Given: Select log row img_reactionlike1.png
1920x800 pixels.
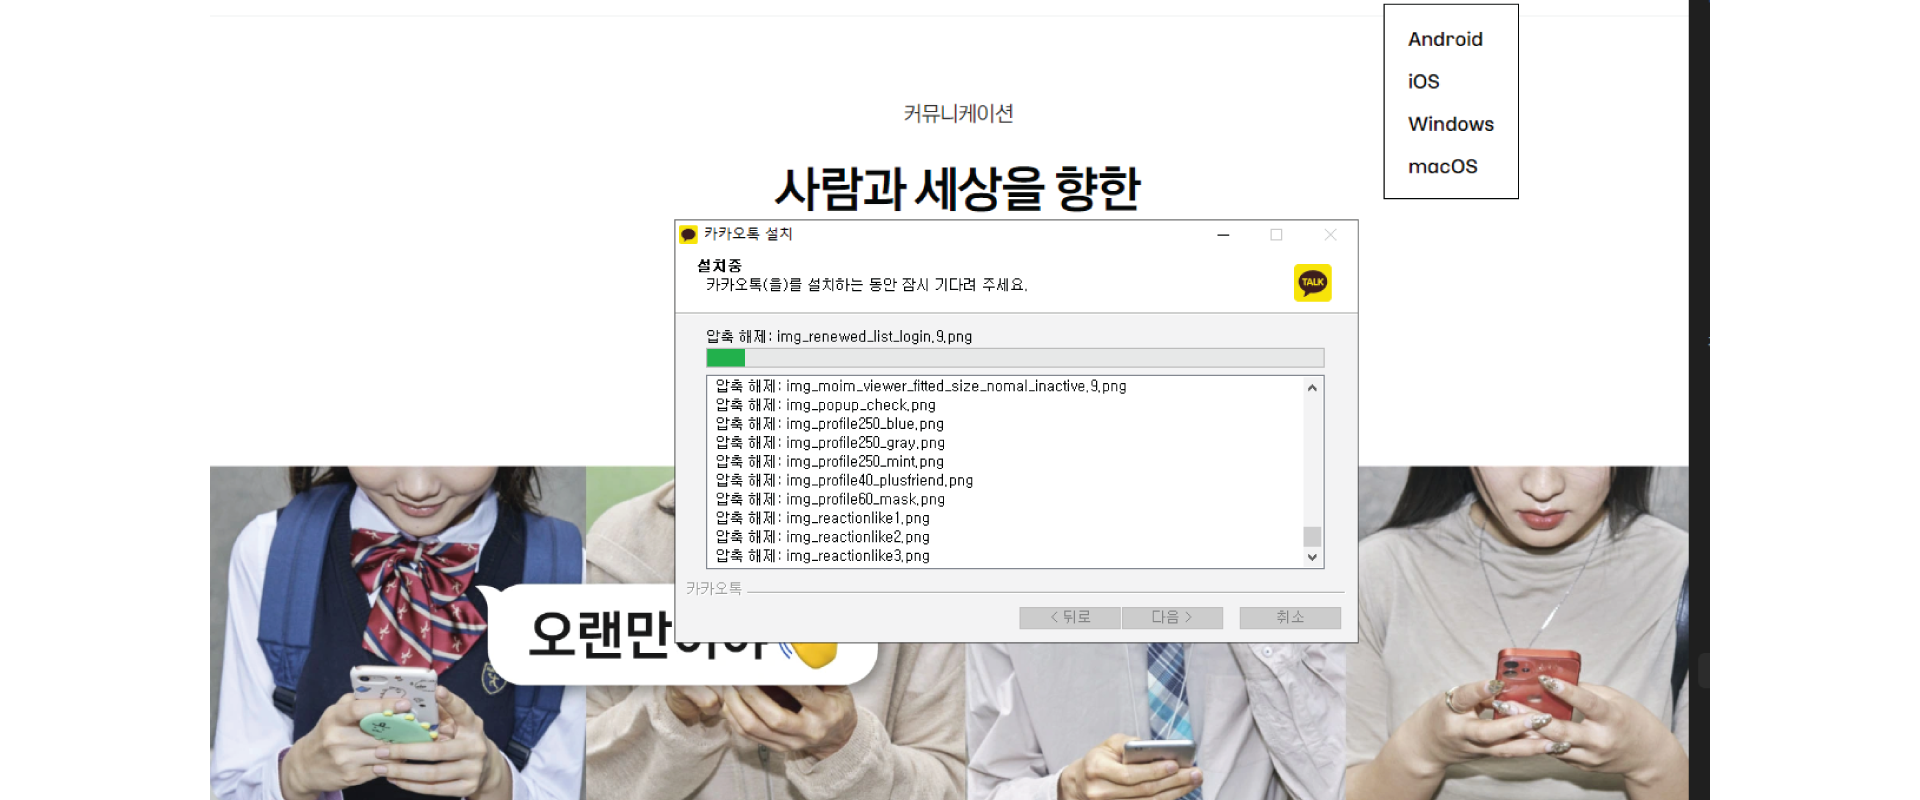Looking at the screenshot, I should tap(822, 518).
